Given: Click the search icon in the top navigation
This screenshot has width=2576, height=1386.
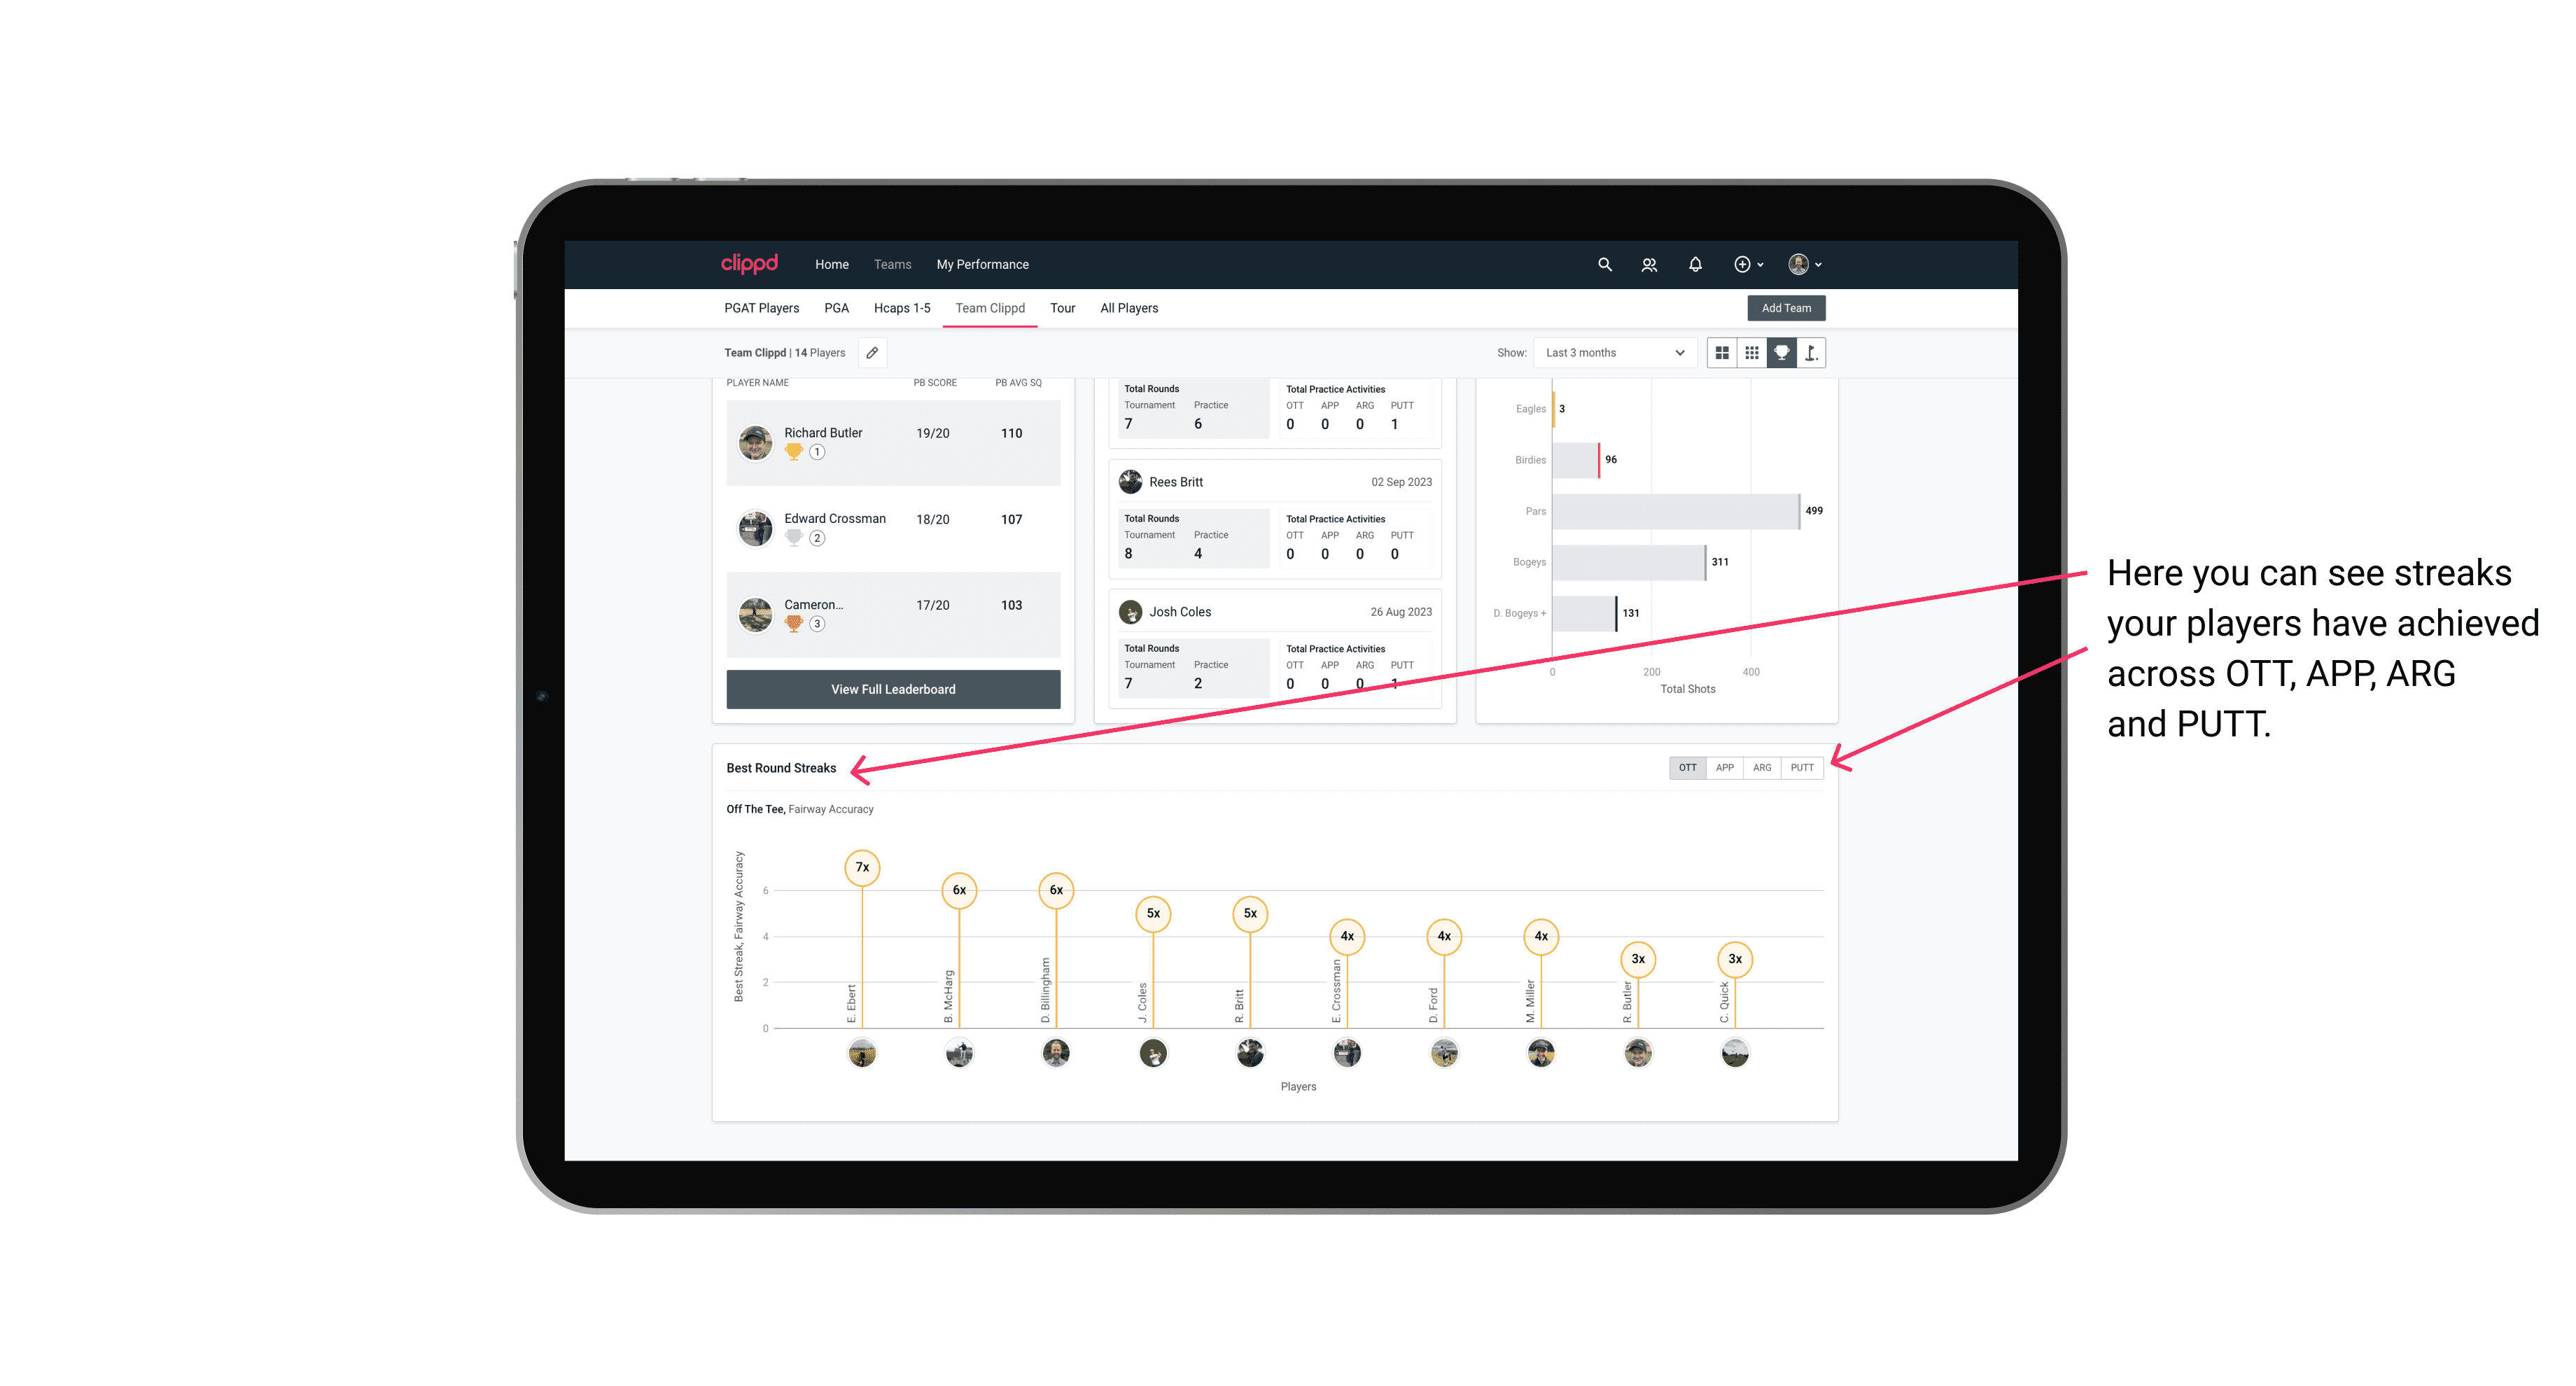Looking at the screenshot, I should [1604, 265].
